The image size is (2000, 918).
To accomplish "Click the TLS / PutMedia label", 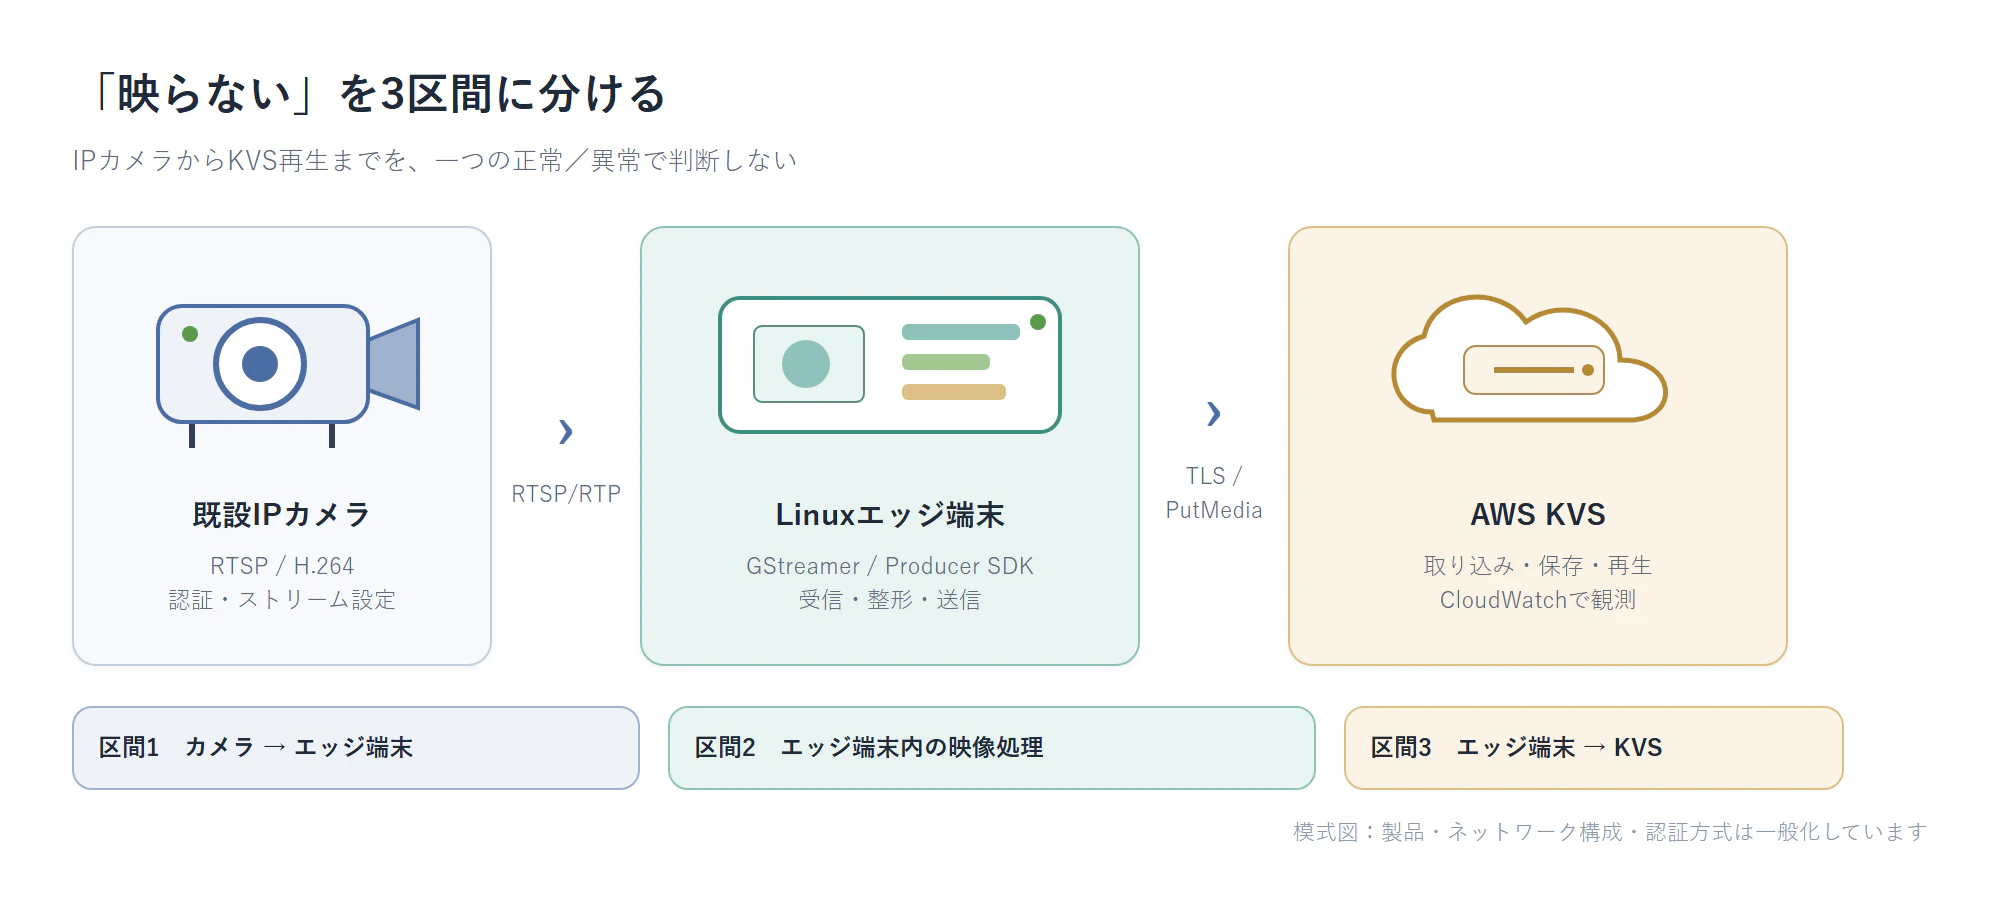I will (1214, 493).
